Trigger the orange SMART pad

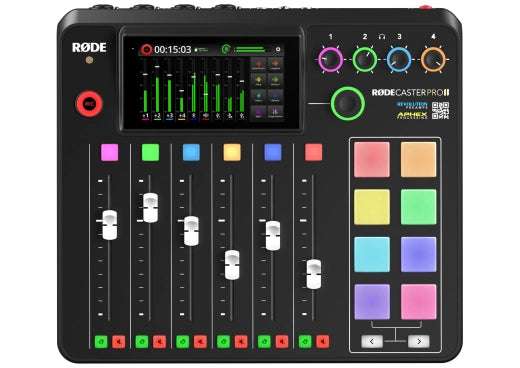[x=418, y=160]
